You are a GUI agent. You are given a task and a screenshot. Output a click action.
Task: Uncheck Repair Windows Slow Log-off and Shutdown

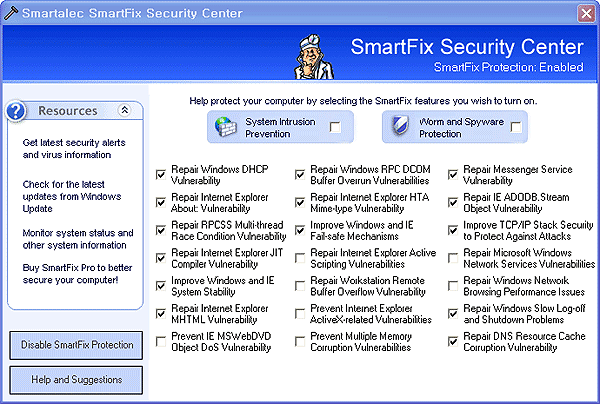453,314
